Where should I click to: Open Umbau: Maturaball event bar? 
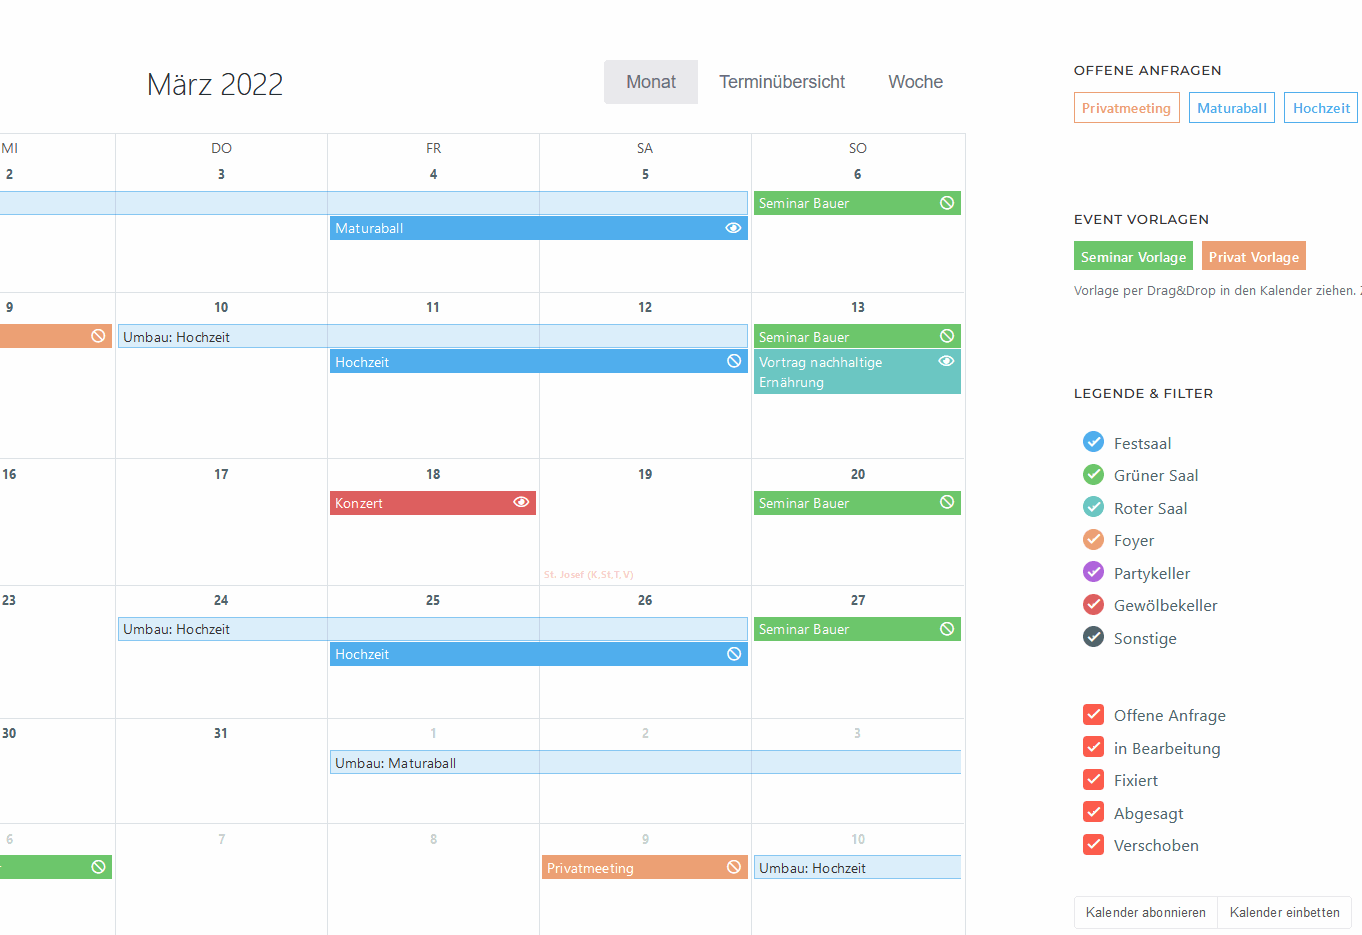[x=645, y=763]
